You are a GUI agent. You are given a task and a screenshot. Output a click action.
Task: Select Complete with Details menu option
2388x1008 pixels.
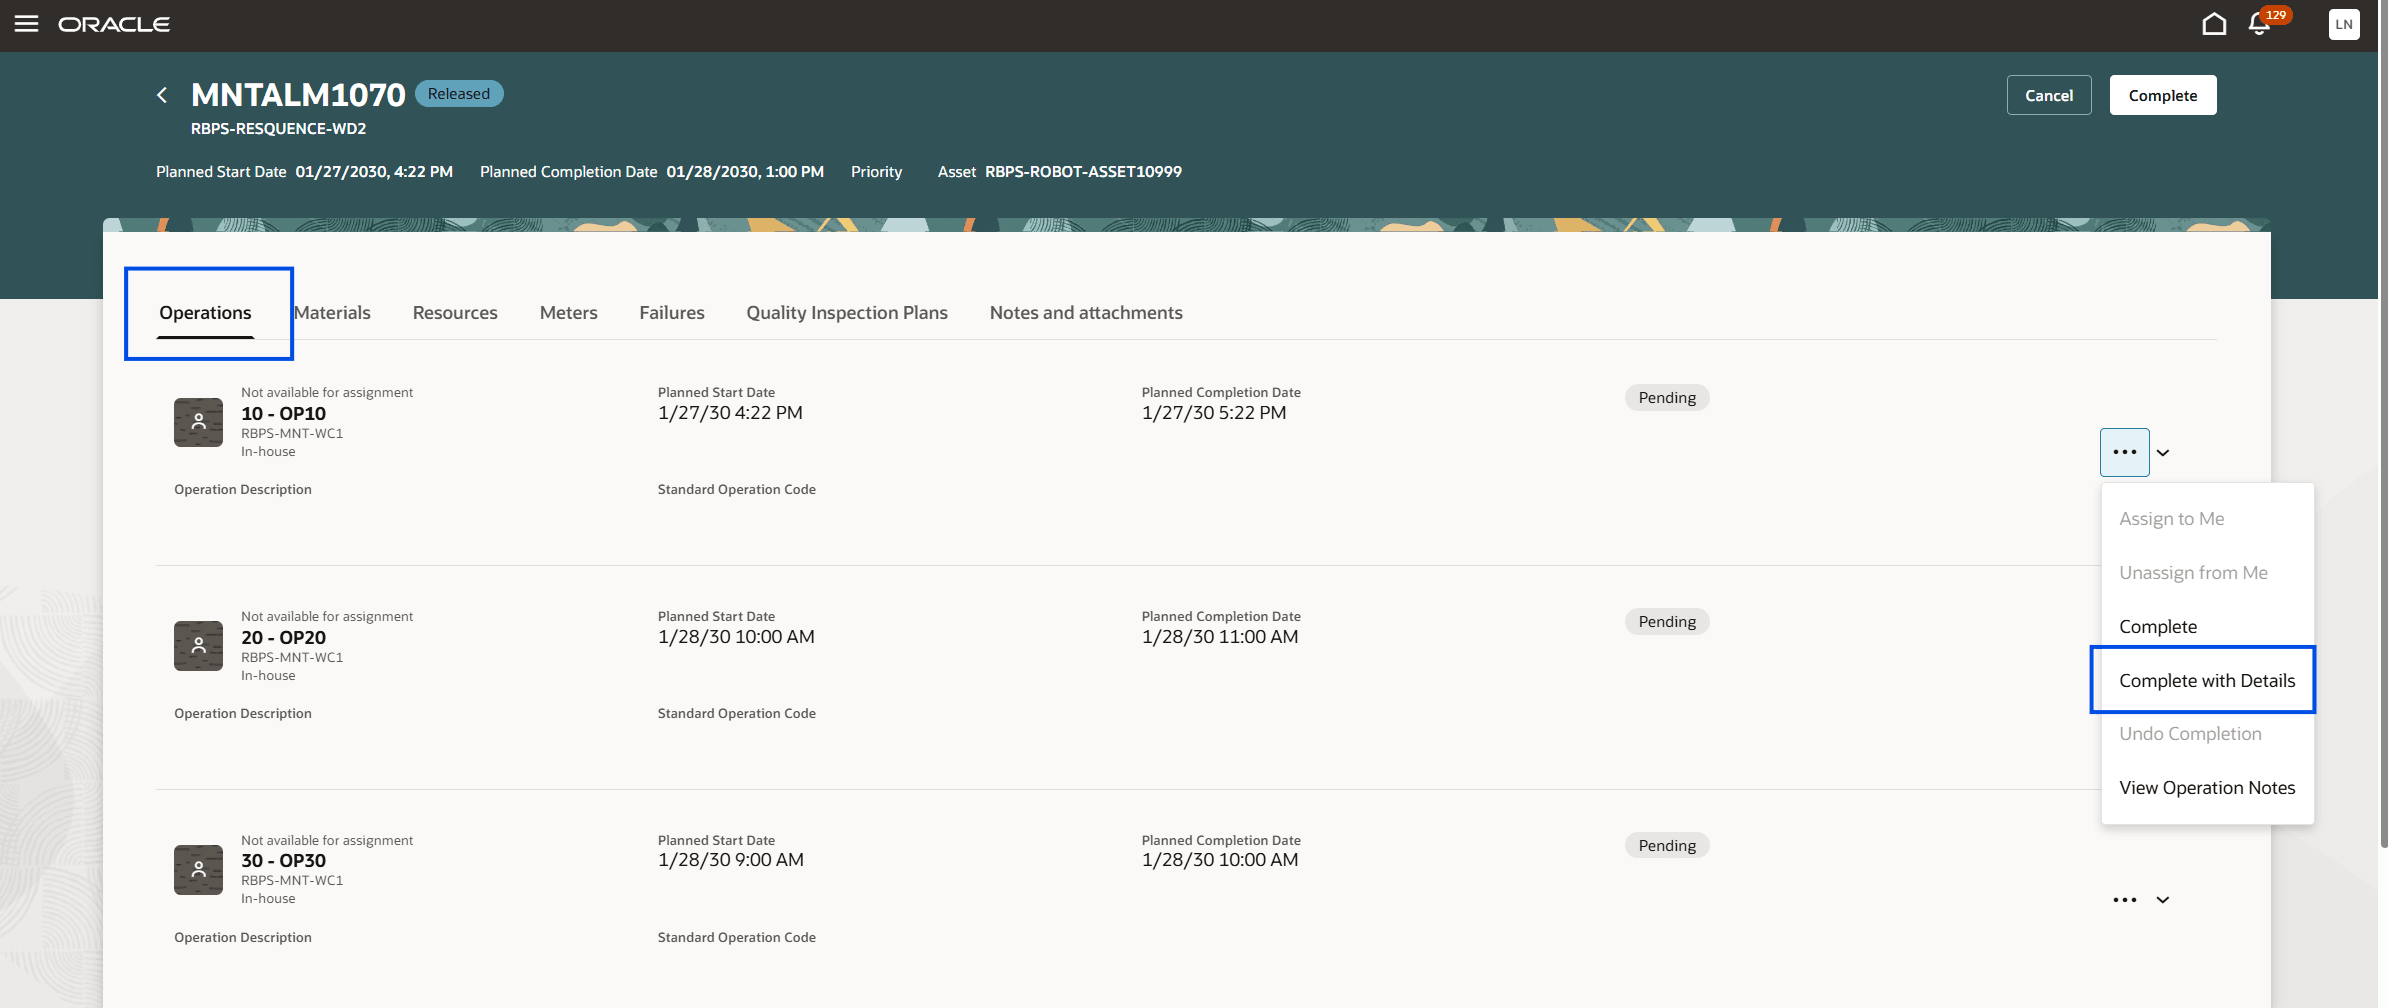[2206, 681]
